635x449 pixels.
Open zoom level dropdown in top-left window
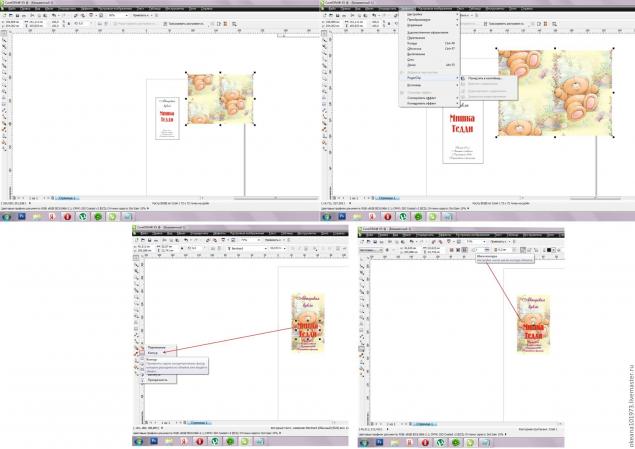click(126, 15)
